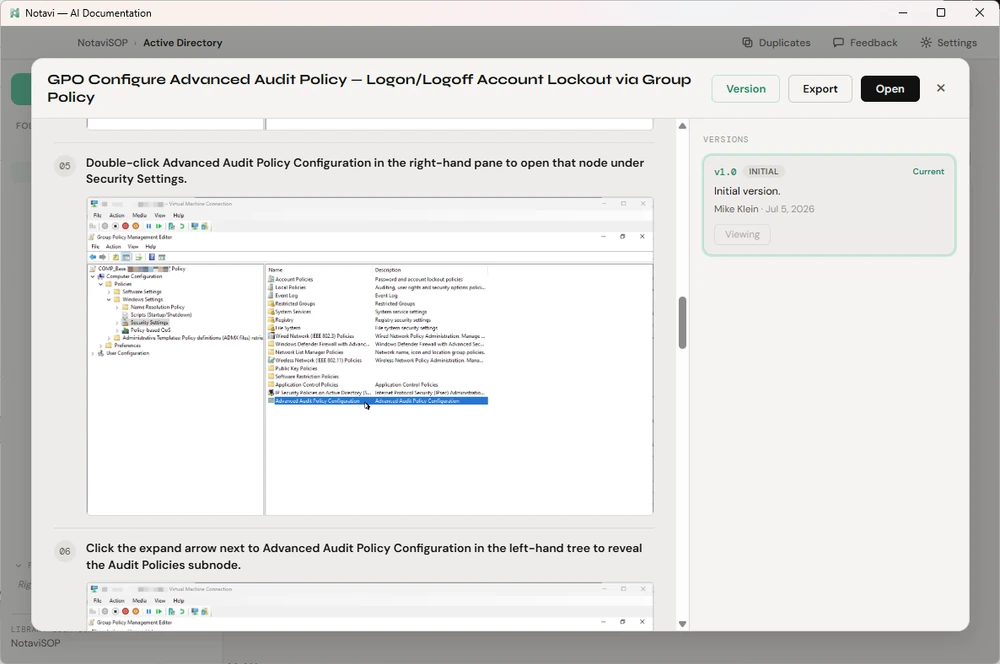
Task: Select the NotaviSOP breadcrumb link
Action: coord(103,43)
